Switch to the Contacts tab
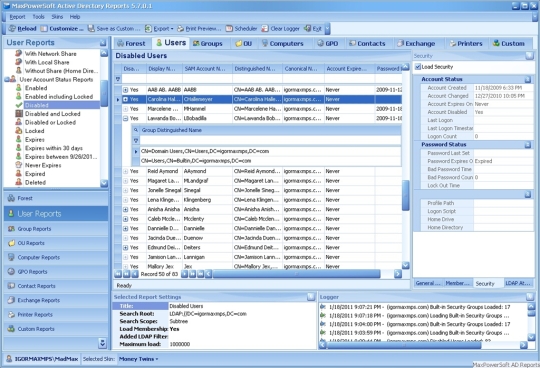540x368 pixels. [367, 43]
